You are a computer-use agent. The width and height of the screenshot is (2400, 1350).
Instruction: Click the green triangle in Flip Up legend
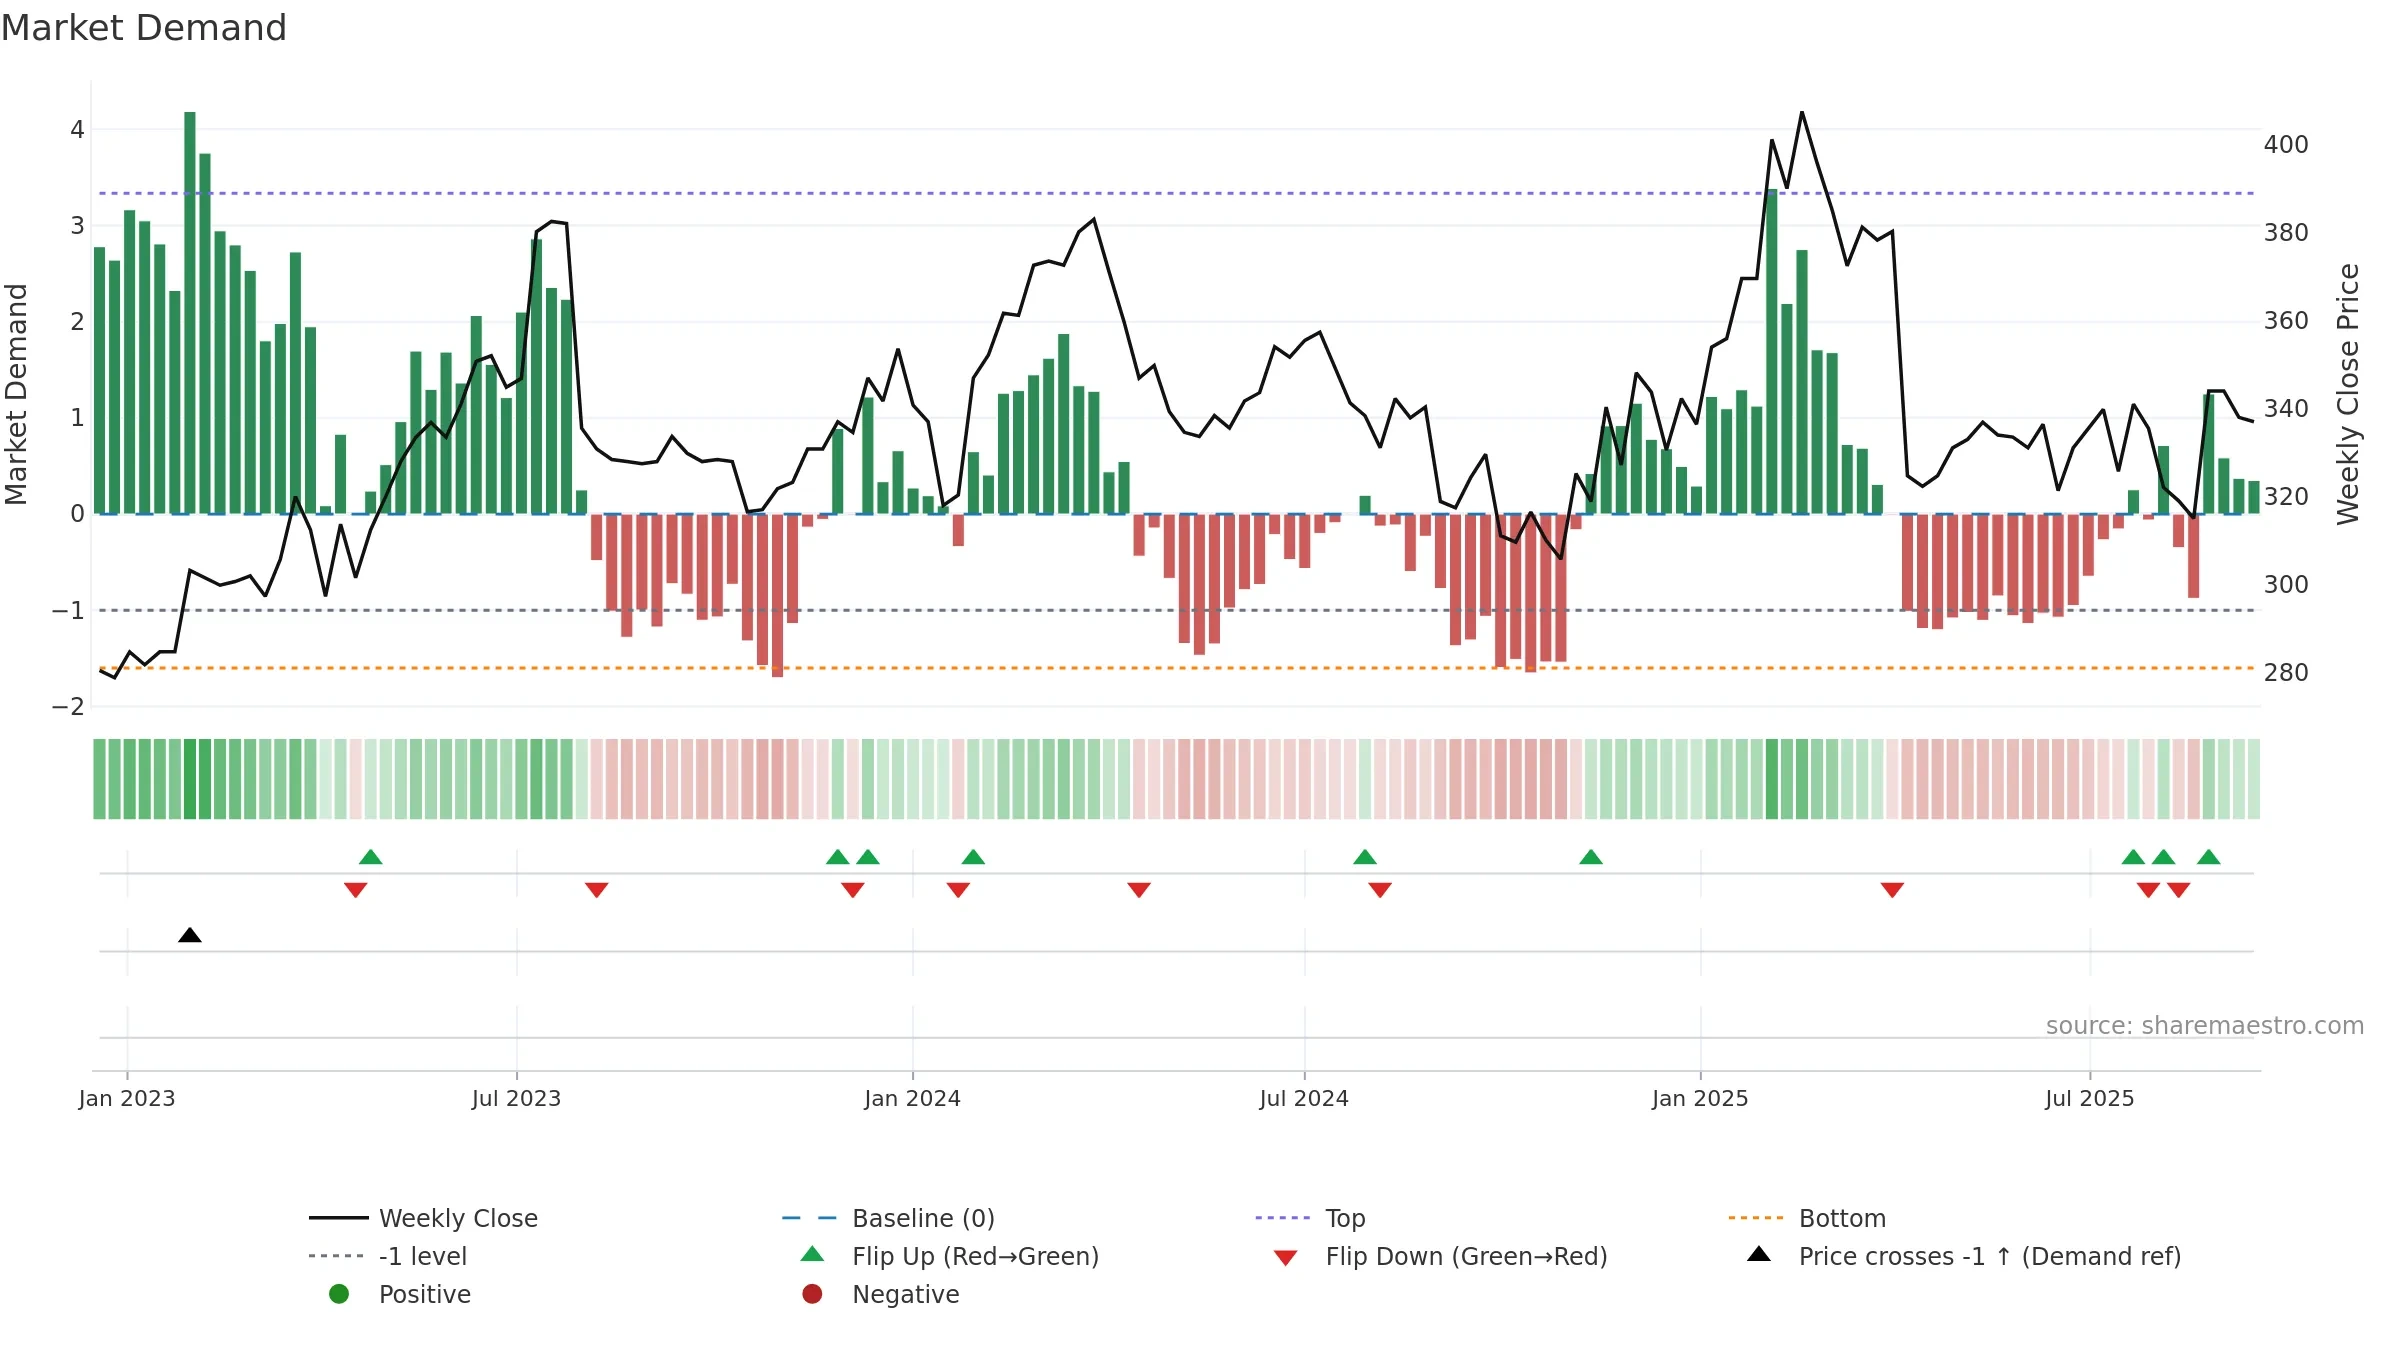(x=813, y=1254)
